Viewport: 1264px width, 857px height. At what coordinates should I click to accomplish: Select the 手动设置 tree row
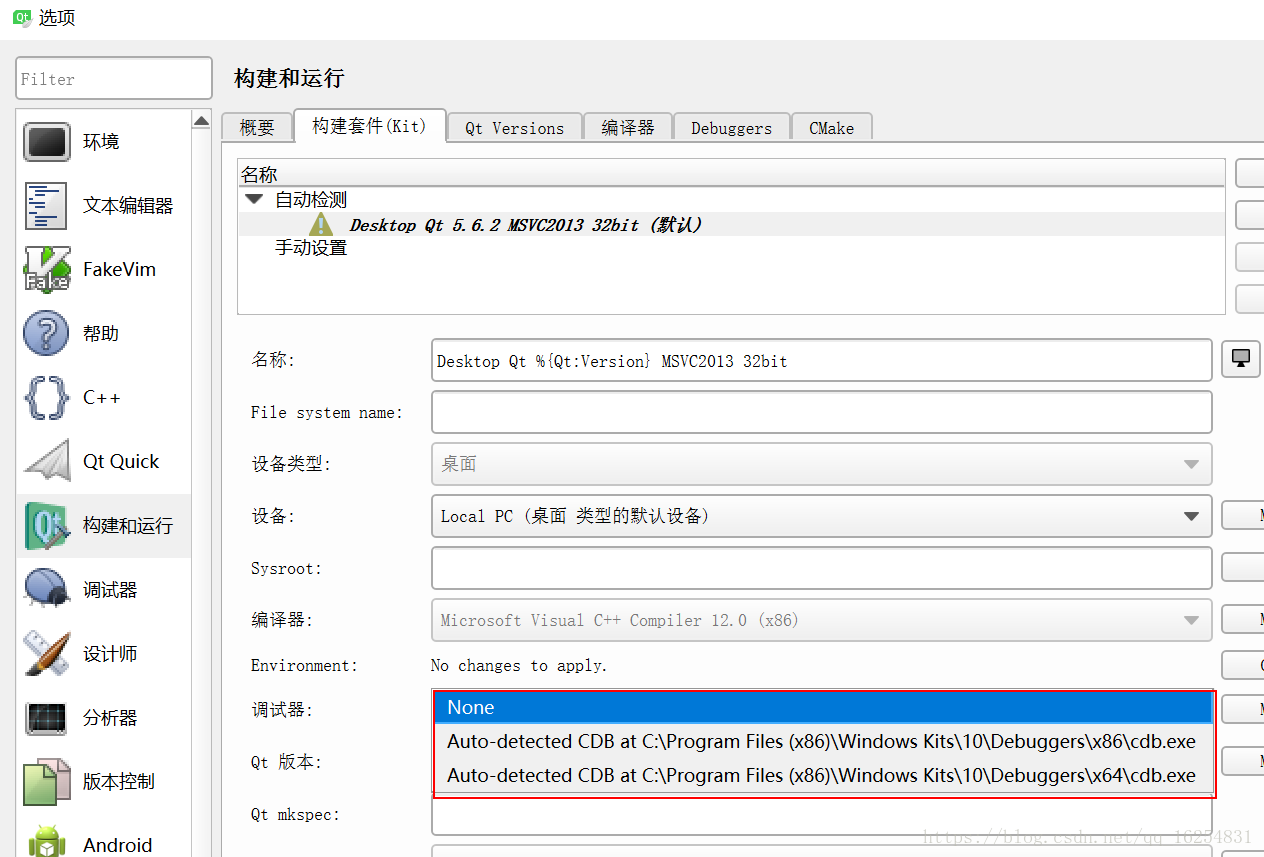[x=311, y=247]
